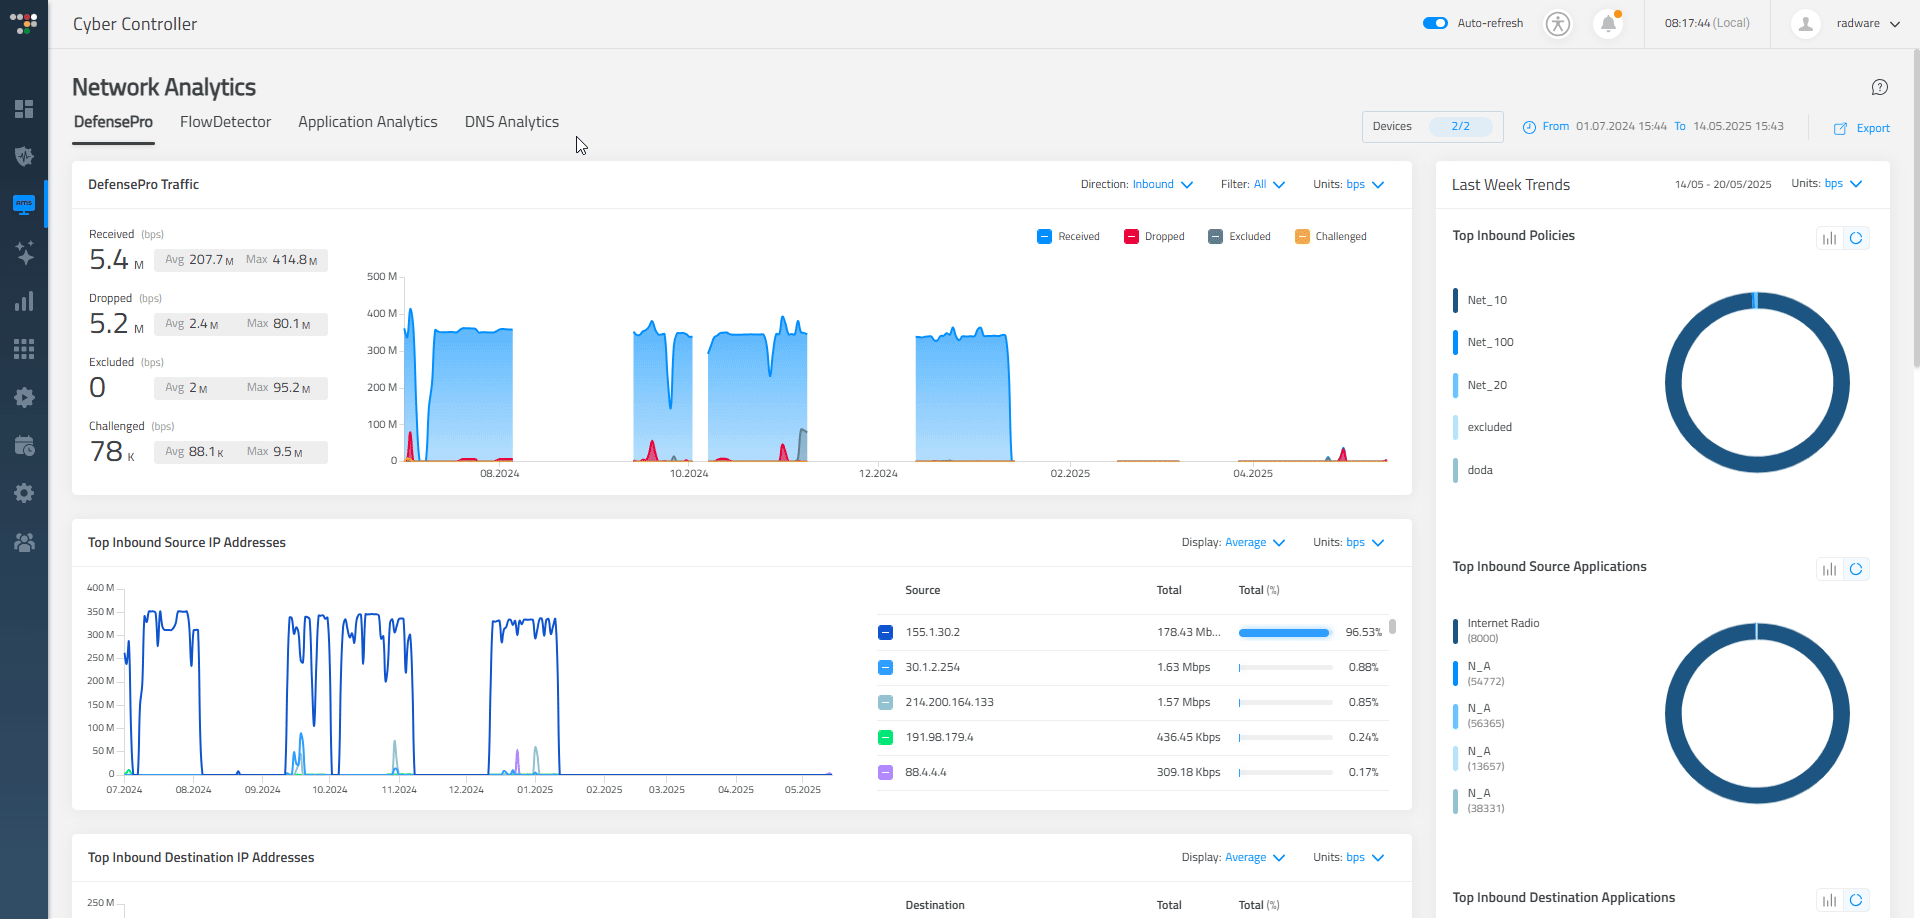
Task: Open the apps grid sidebar icon
Action: point(24,349)
